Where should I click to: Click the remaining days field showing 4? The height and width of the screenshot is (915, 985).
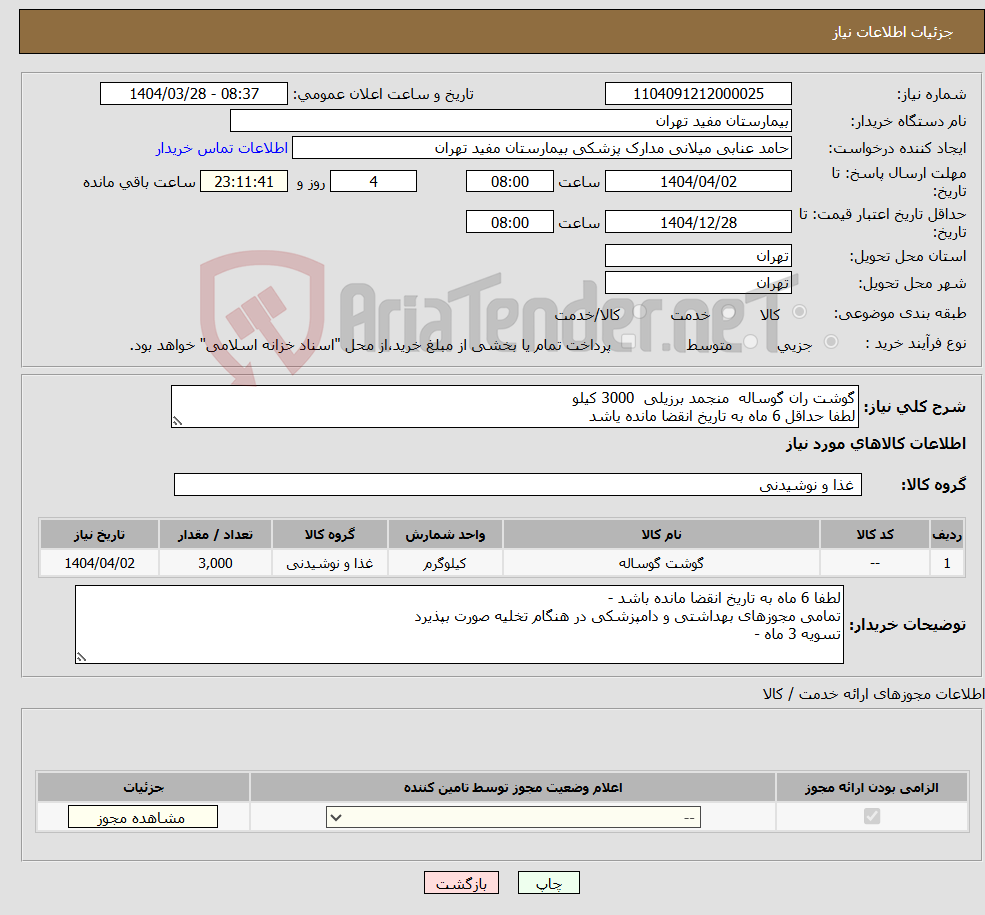[x=373, y=181]
